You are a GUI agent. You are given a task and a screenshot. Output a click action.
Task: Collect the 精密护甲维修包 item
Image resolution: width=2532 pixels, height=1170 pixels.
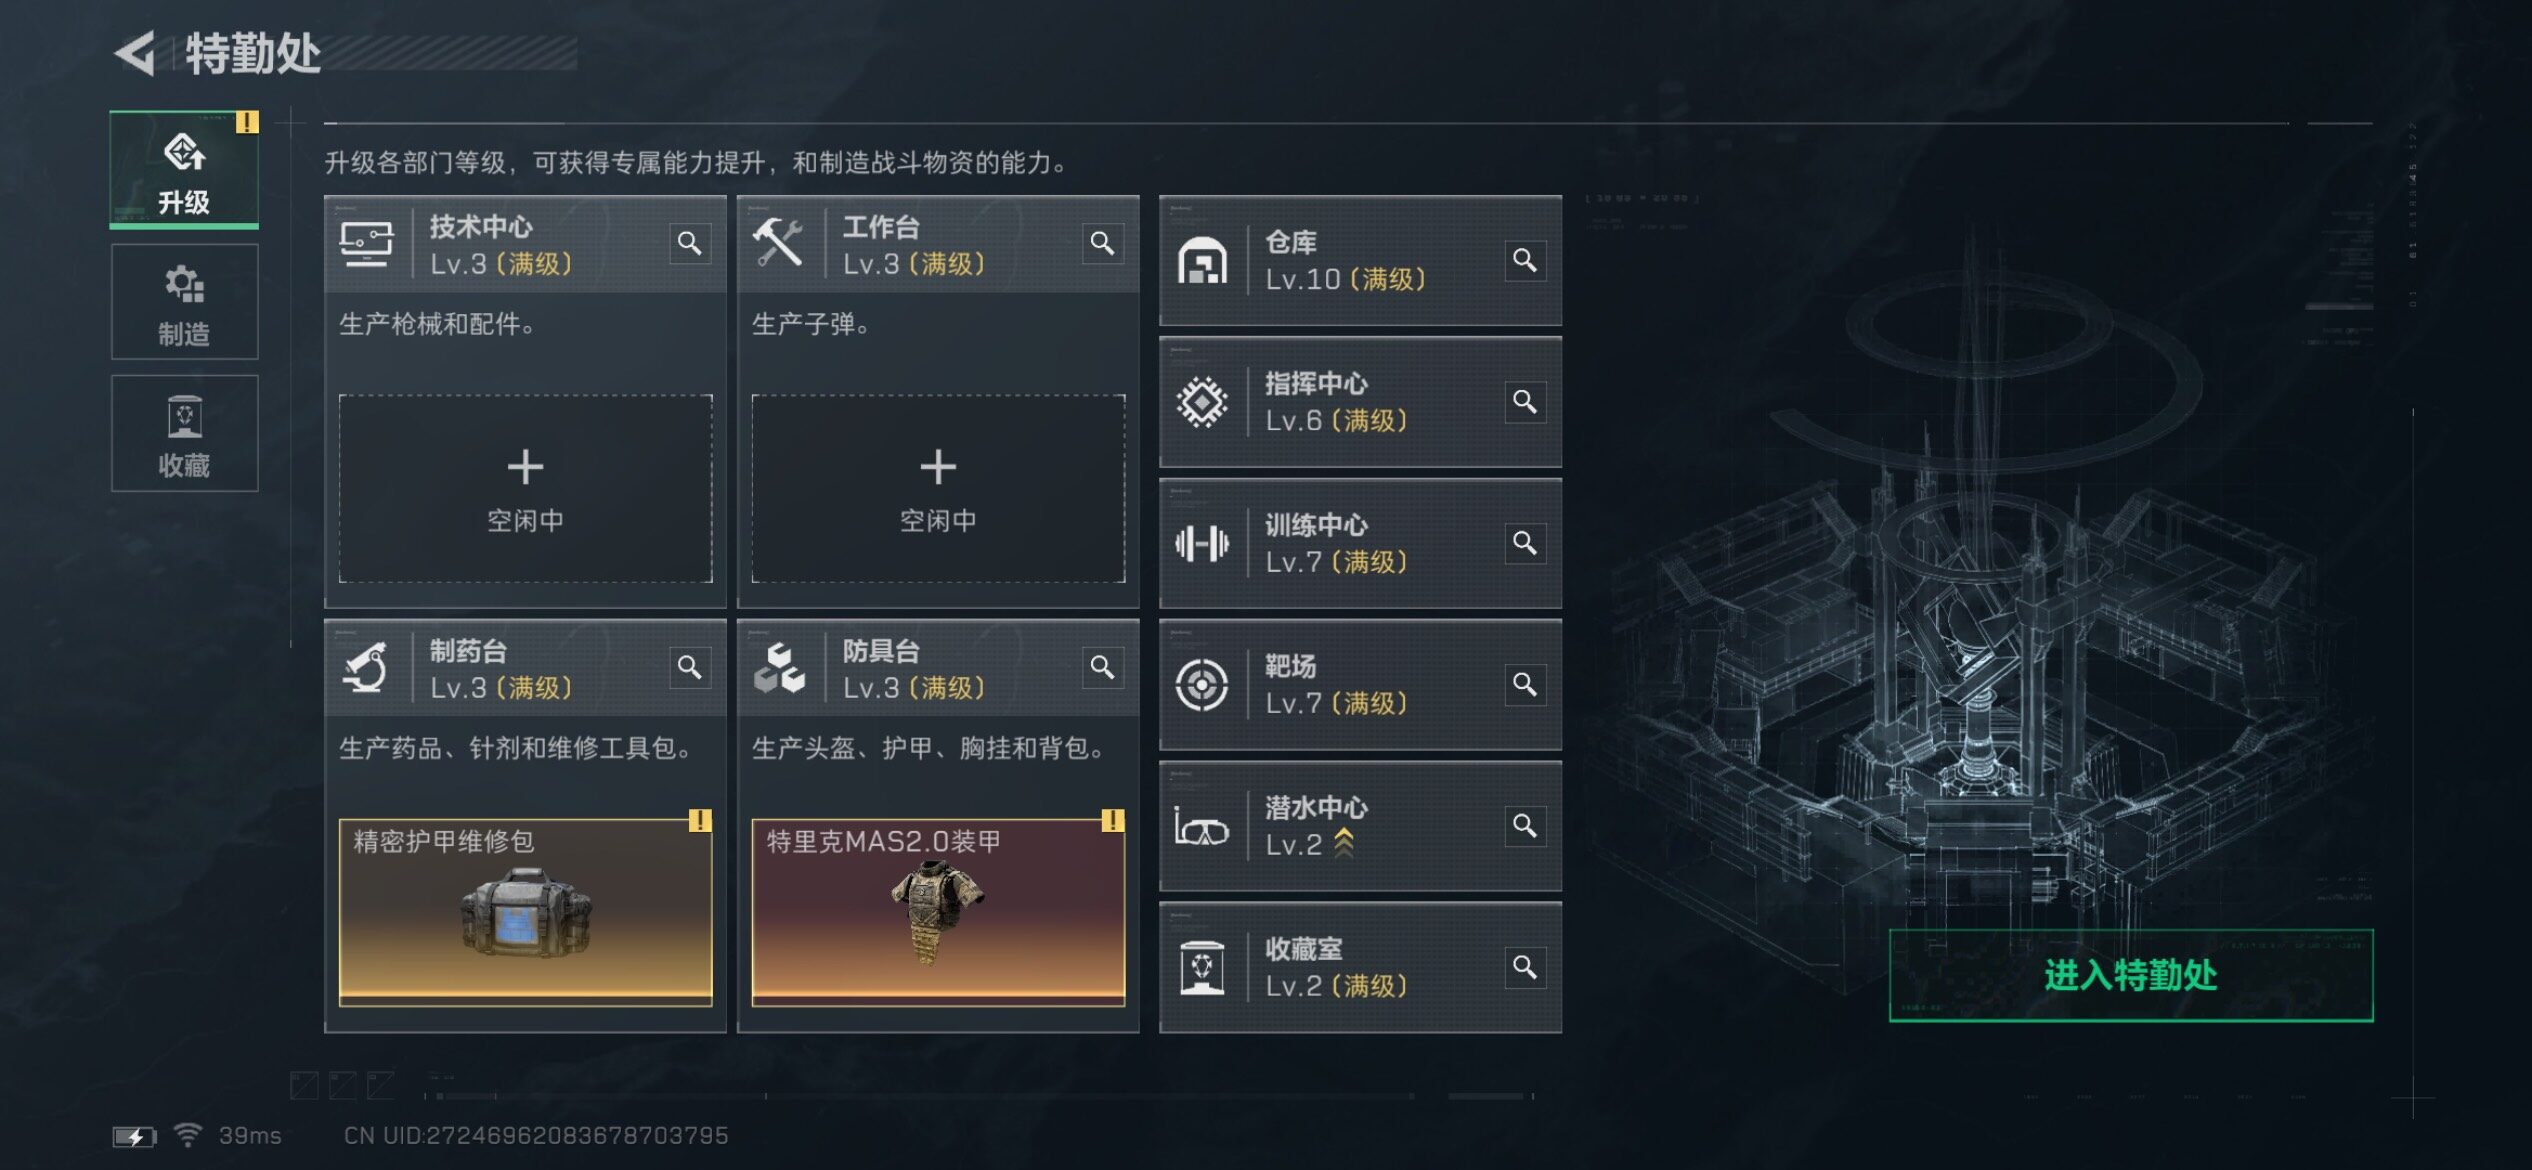[525, 912]
